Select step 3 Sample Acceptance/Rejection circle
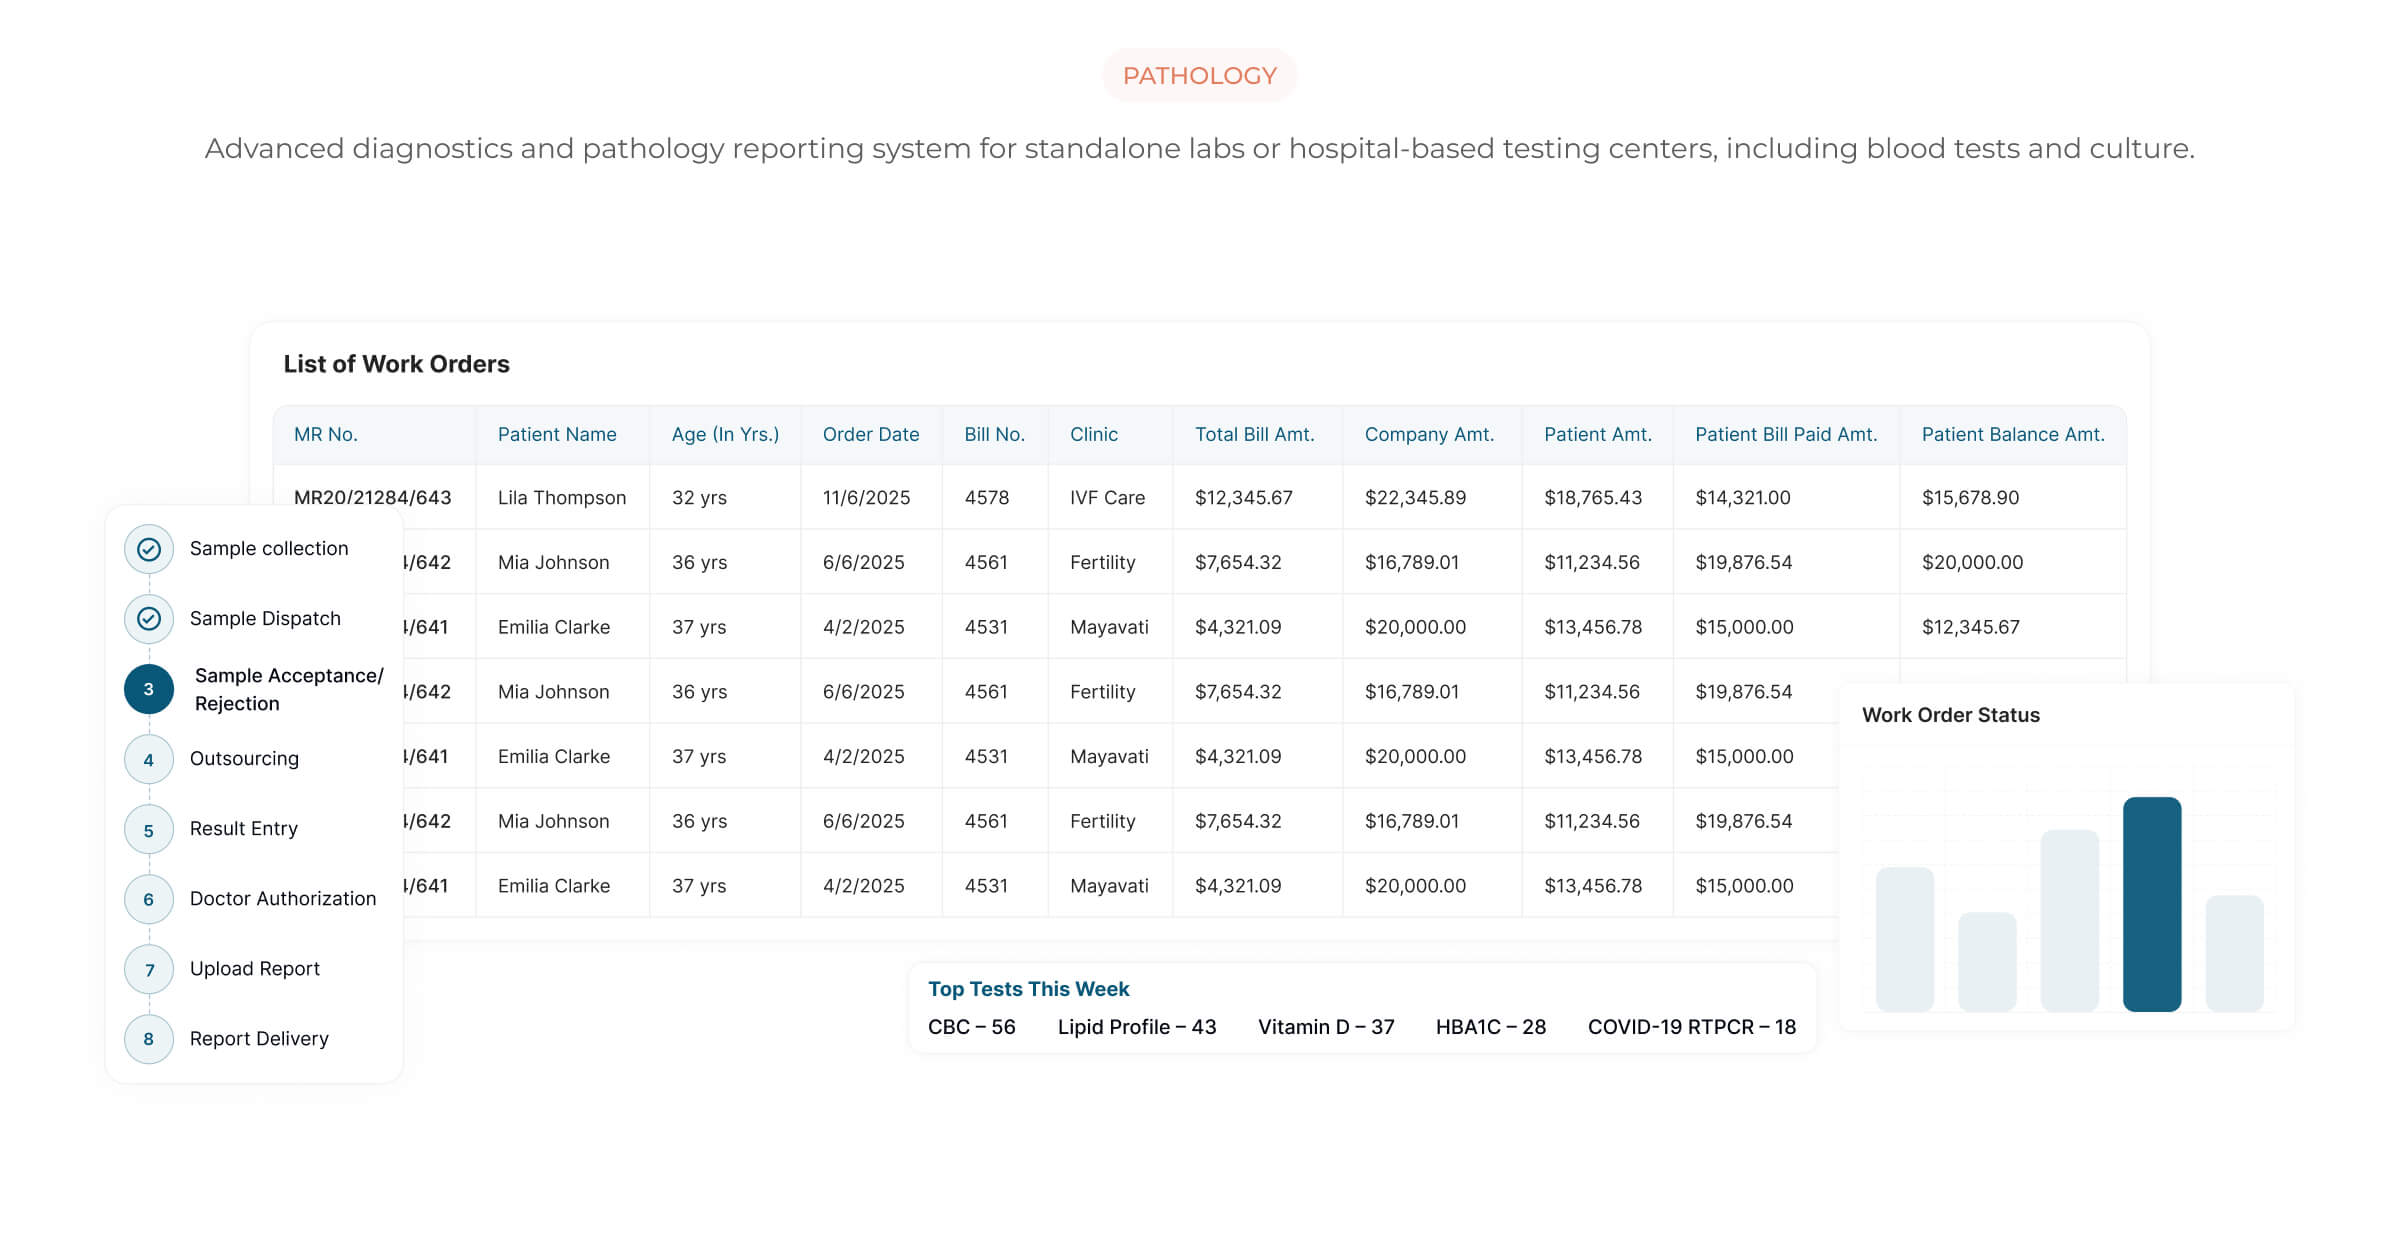 coord(149,689)
